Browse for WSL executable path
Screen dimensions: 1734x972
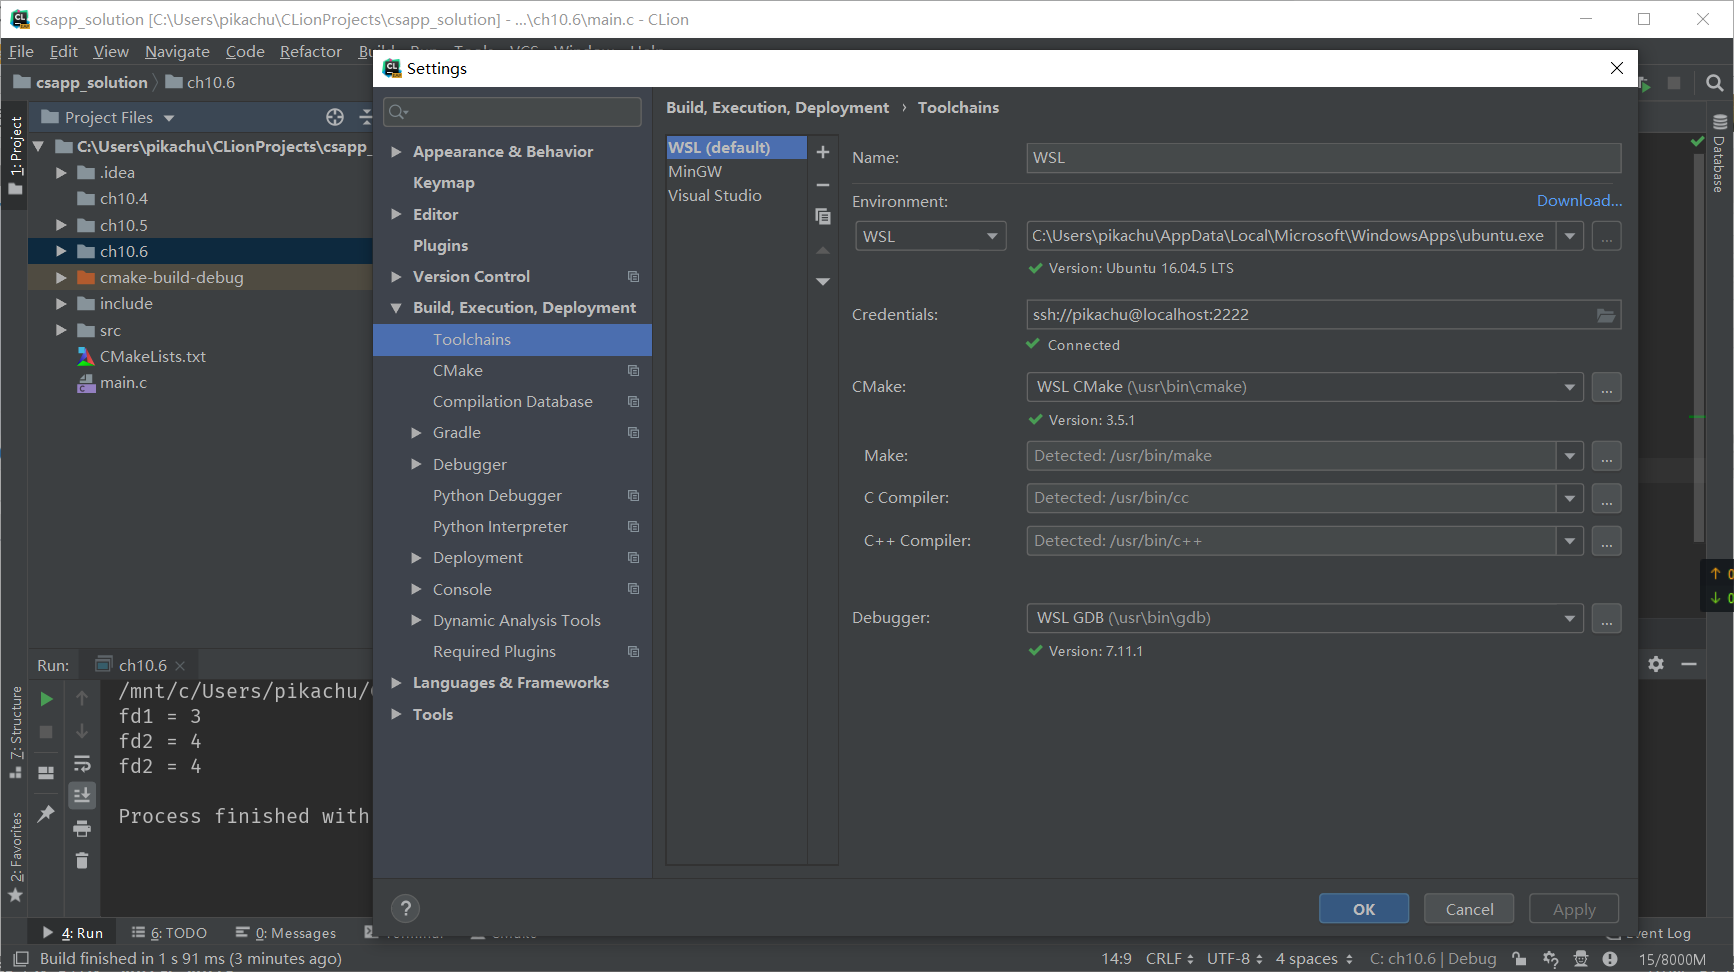1606,237
